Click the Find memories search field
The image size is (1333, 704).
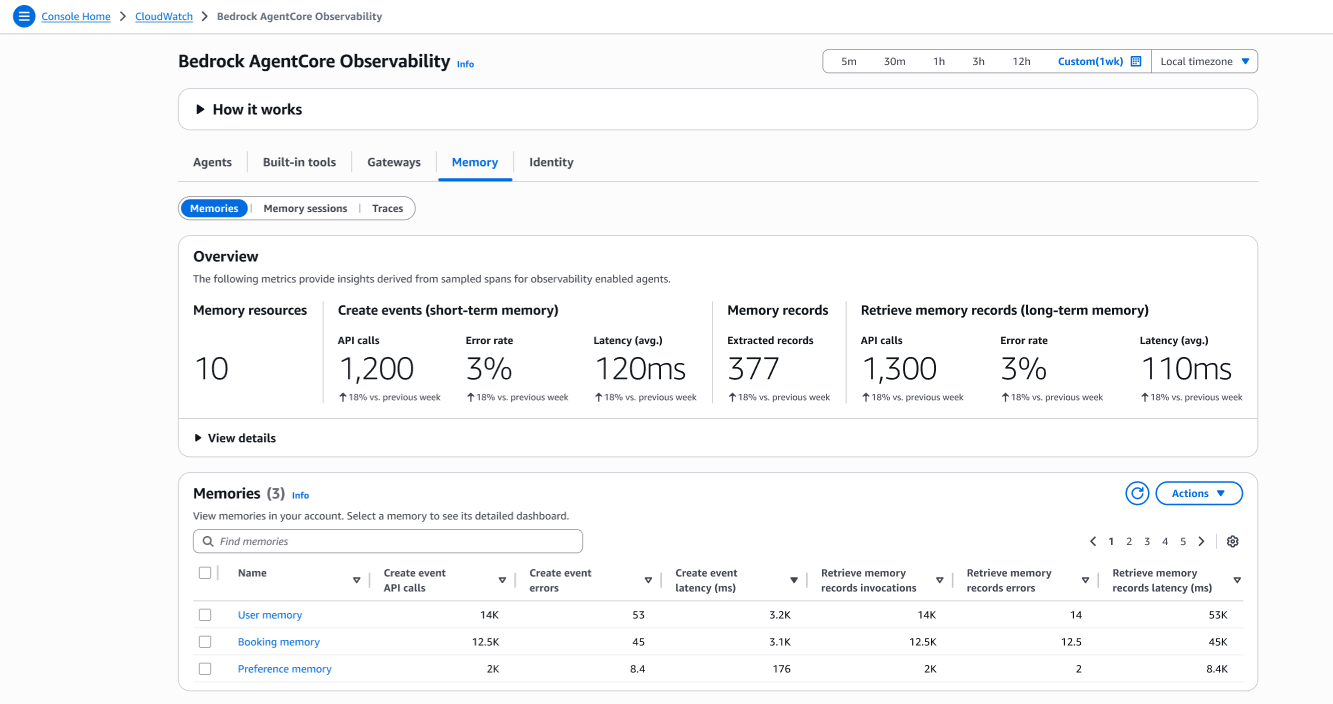coord(388,541)
